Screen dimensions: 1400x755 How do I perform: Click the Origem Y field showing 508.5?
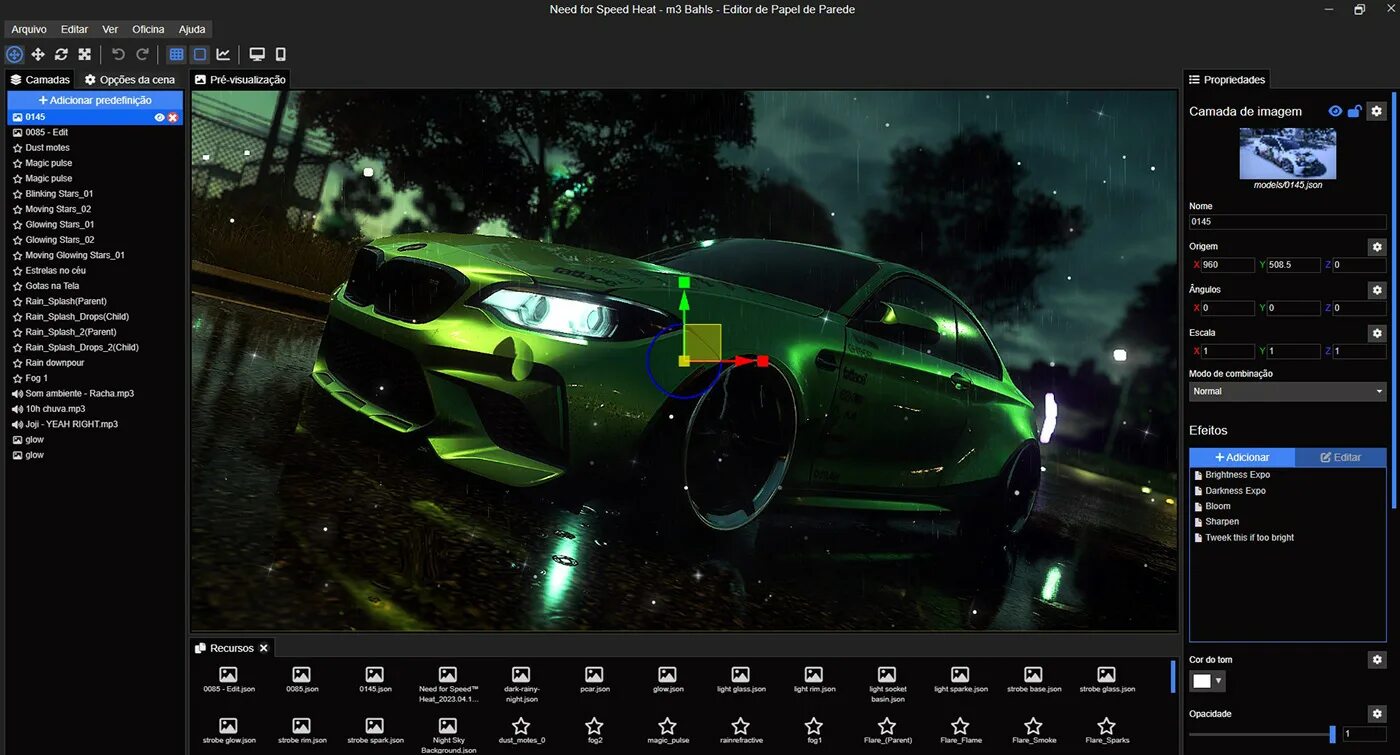pyautogui.click(x=1293, y=265)
